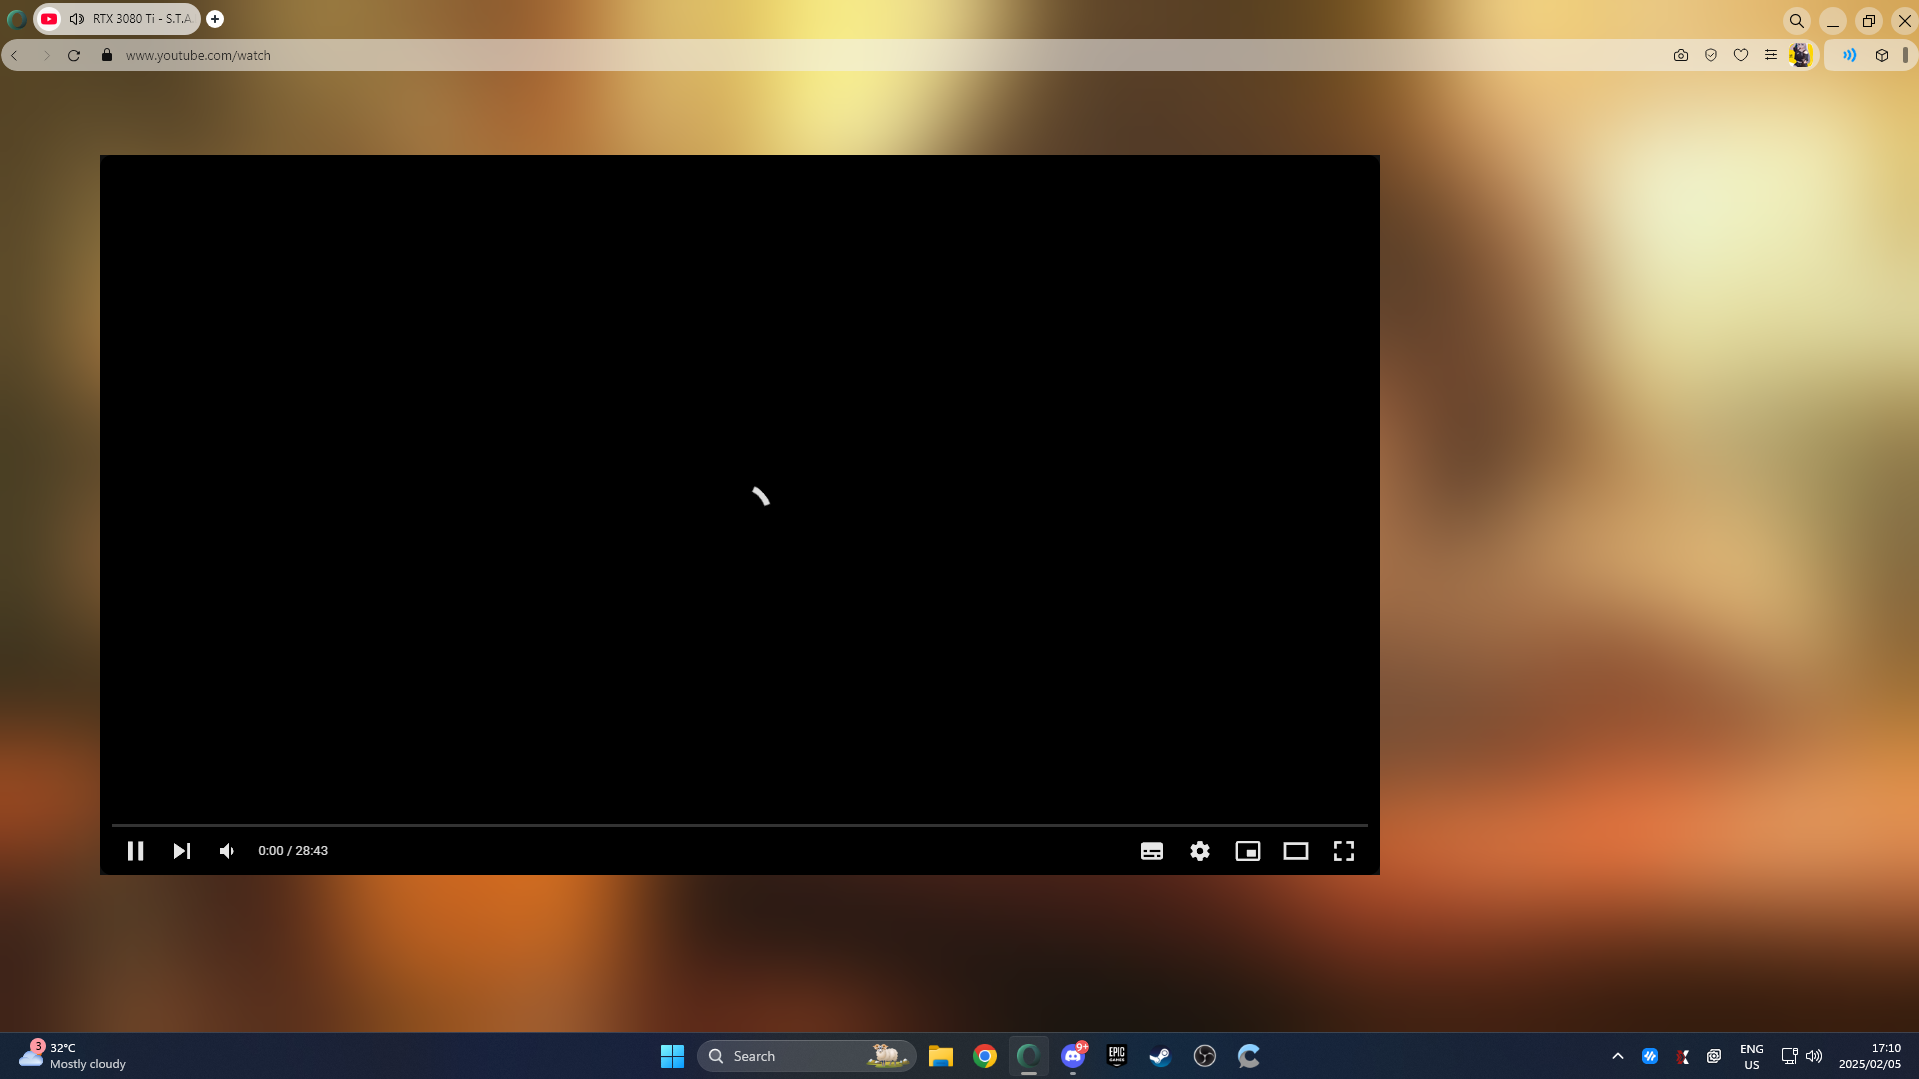
Task: Open the extensions cube icon
Action: coord(1882,56)
